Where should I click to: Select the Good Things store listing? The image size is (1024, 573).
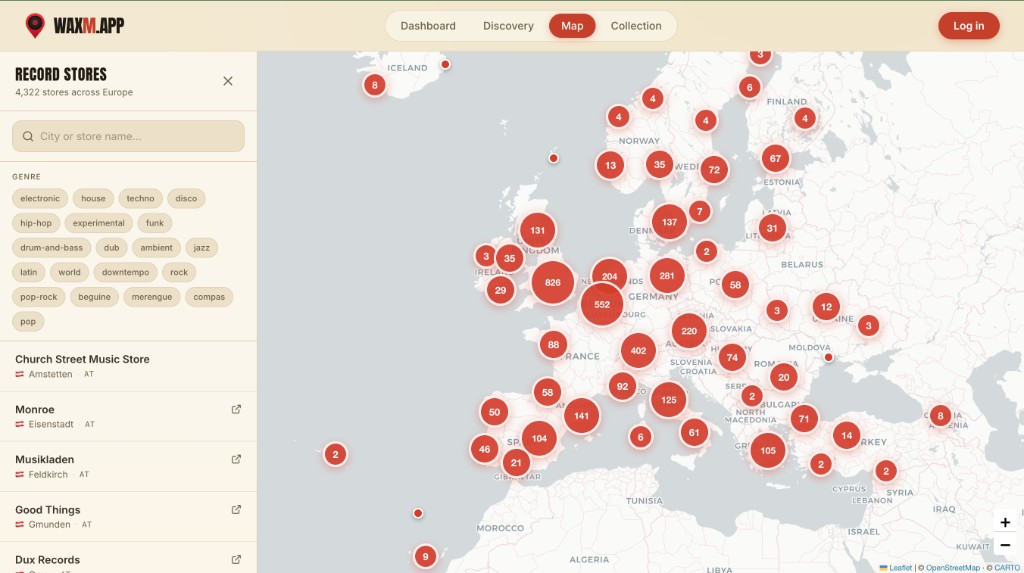click(128, 517)
